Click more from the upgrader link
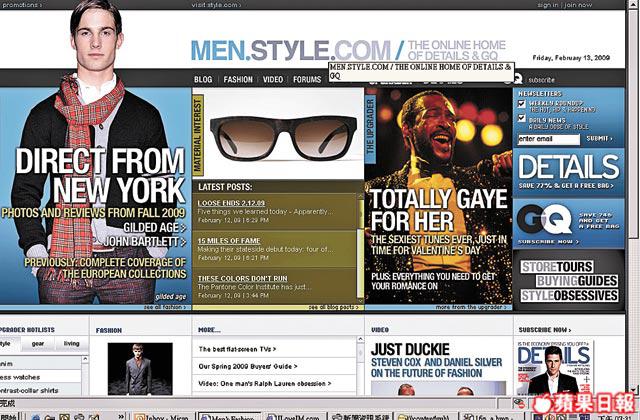This screenshot has height=420, width=640. click(x=471, y=307)
